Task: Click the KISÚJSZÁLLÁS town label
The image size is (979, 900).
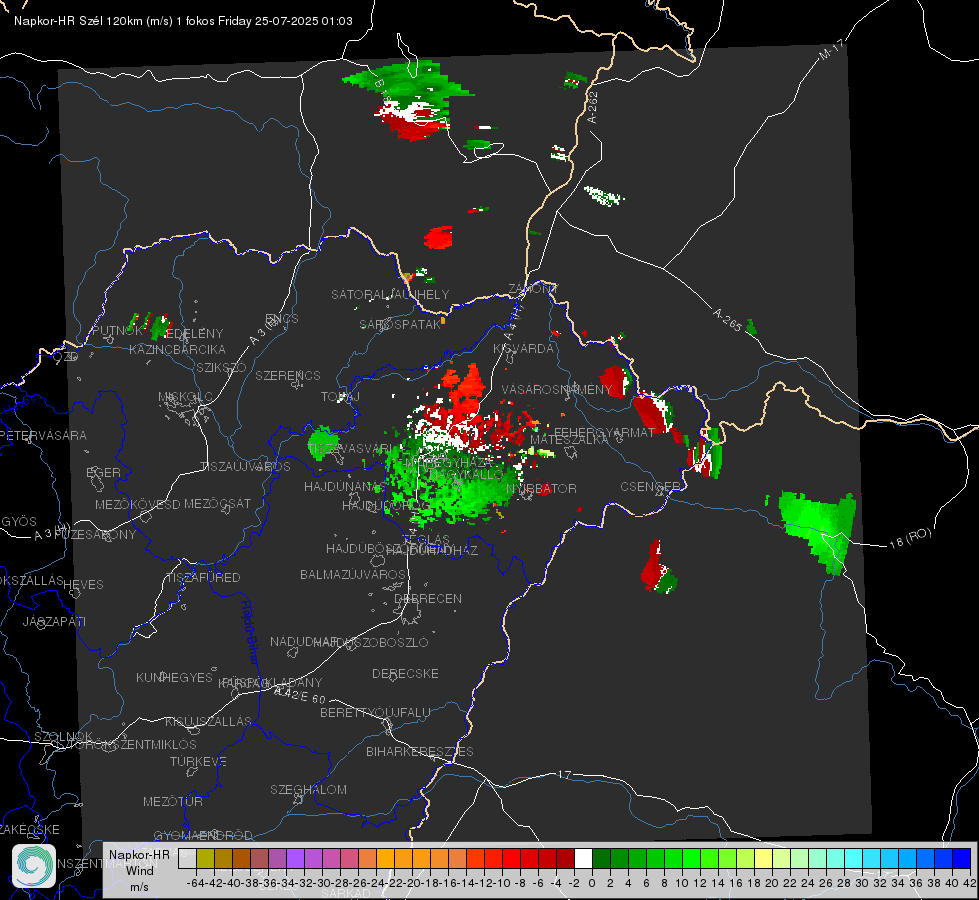Action: (x=208, y=721)
